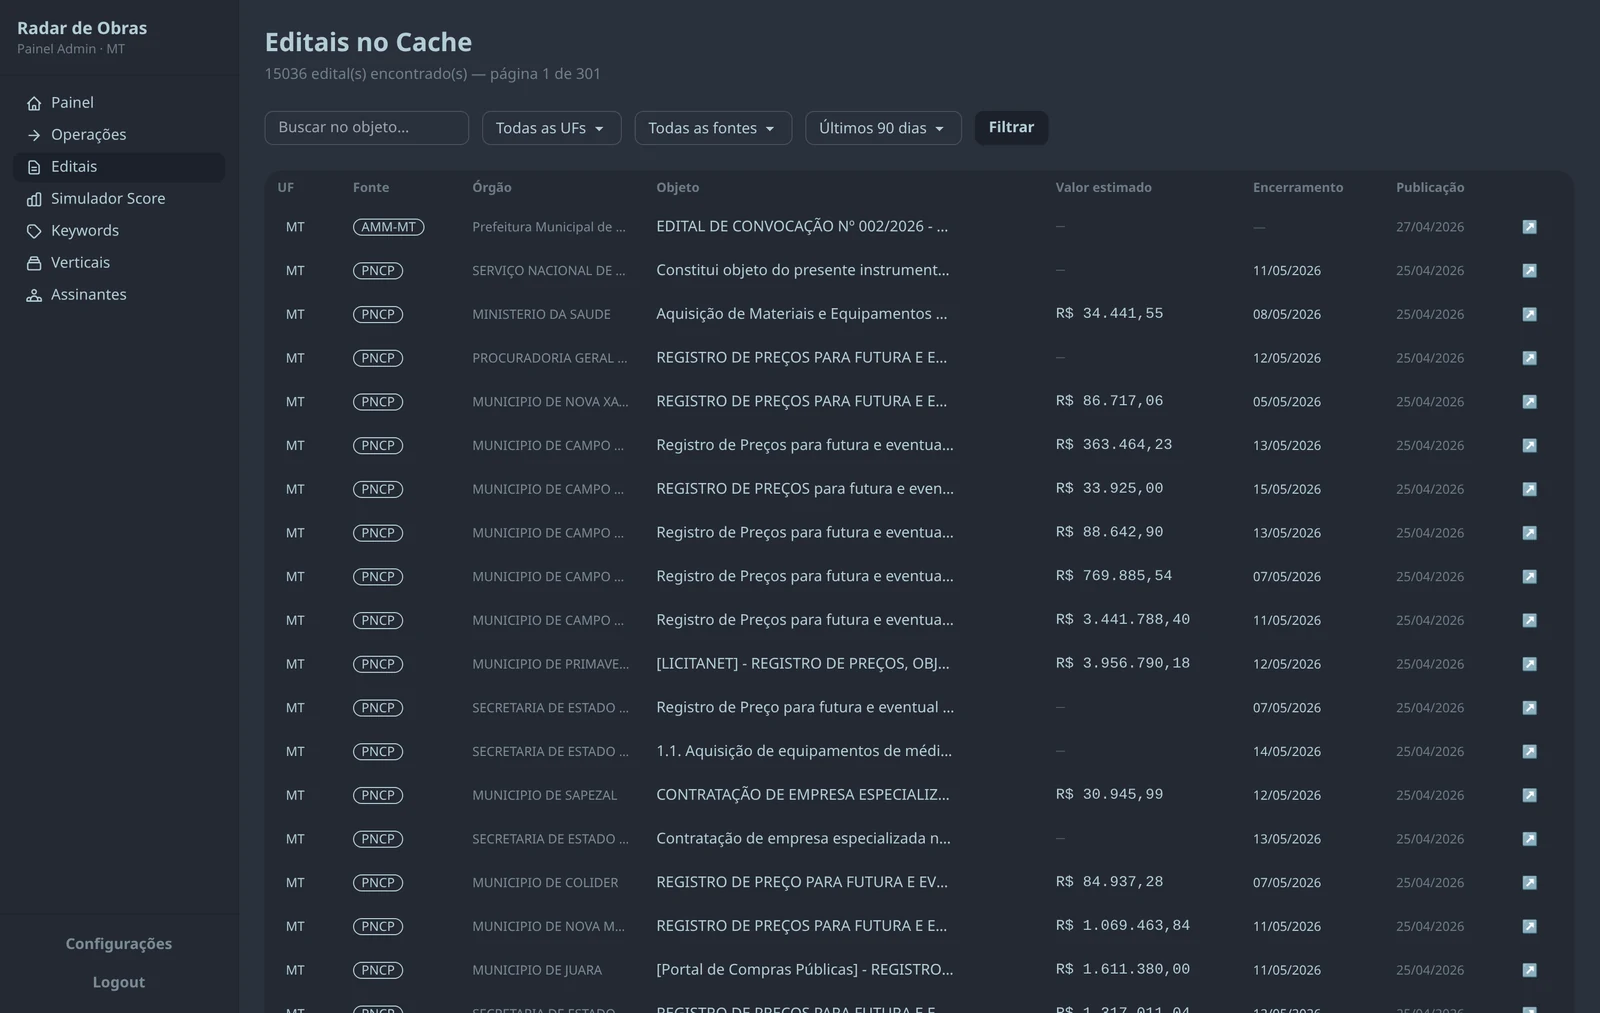This screenshot has width=1600, height=1013.
Task: Open external link for MUNICIPIO DE NOVA M row
Action: tap(1529, 926)
